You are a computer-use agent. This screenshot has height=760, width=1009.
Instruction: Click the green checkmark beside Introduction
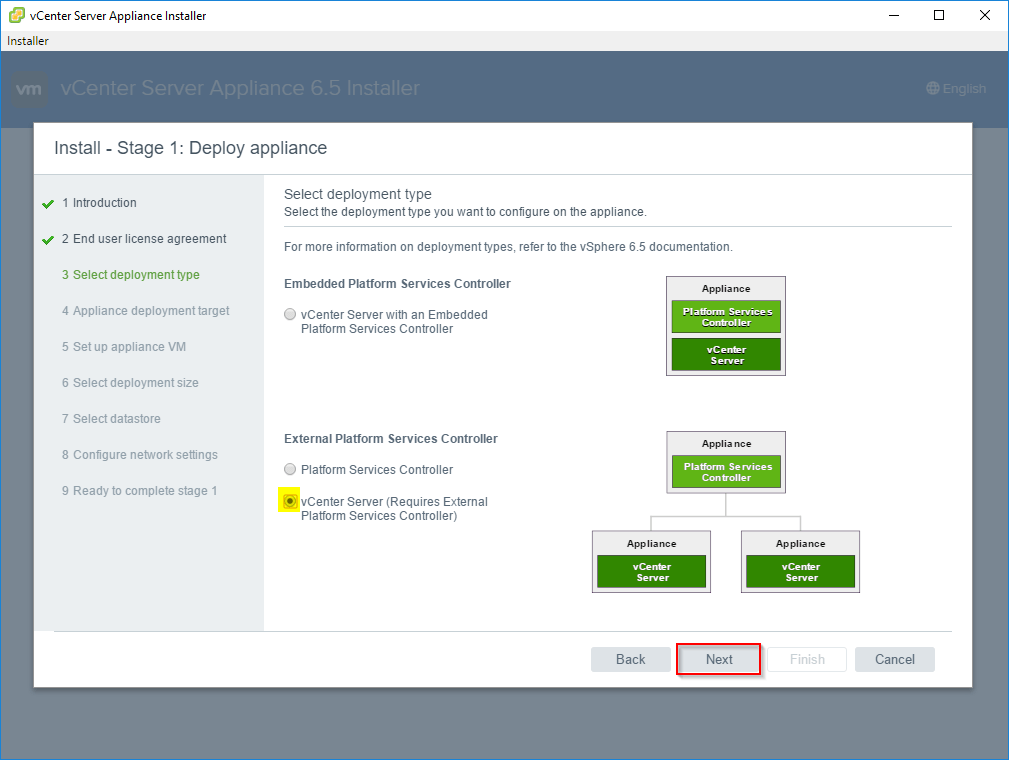click(x=47, y=202)
